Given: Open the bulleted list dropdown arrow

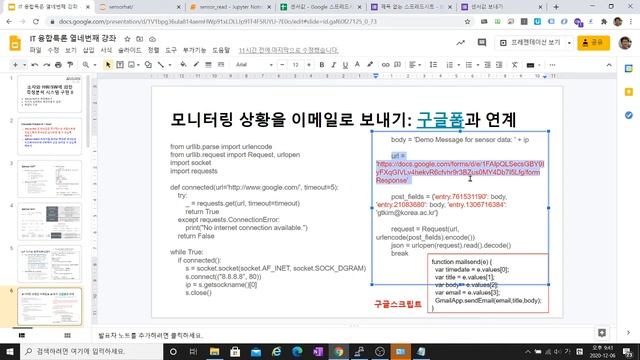Looking at the screenshot, I should pyautogui.click(x=478, y=65).
